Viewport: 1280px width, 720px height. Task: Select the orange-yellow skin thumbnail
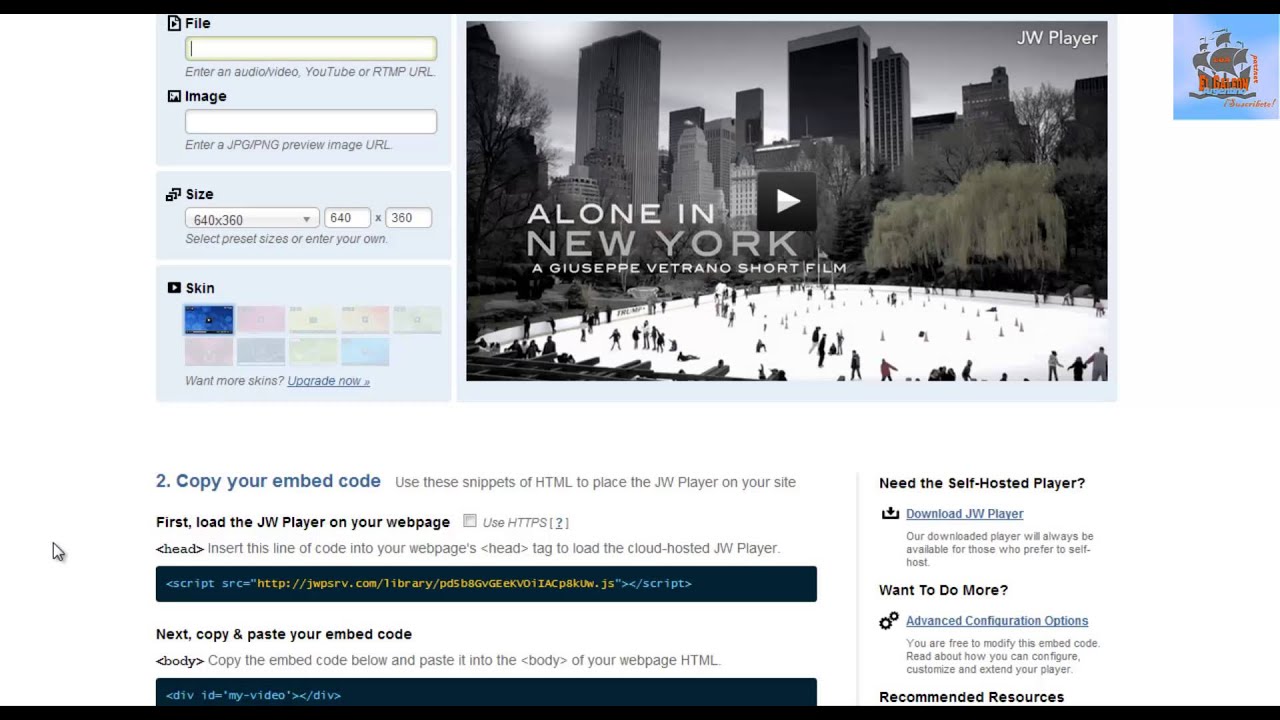point(365,319)
